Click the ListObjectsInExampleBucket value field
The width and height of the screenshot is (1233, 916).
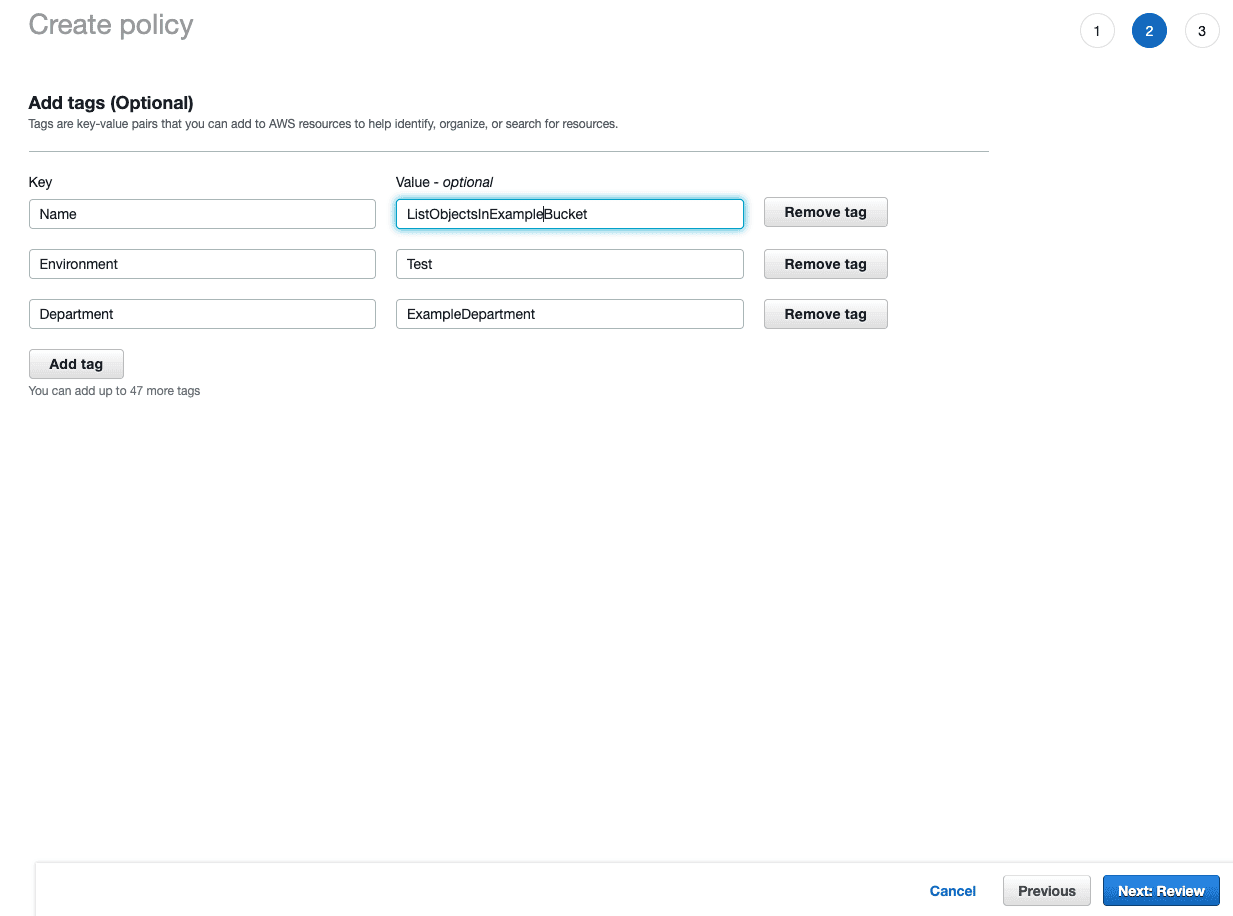[x=569, y=213]
